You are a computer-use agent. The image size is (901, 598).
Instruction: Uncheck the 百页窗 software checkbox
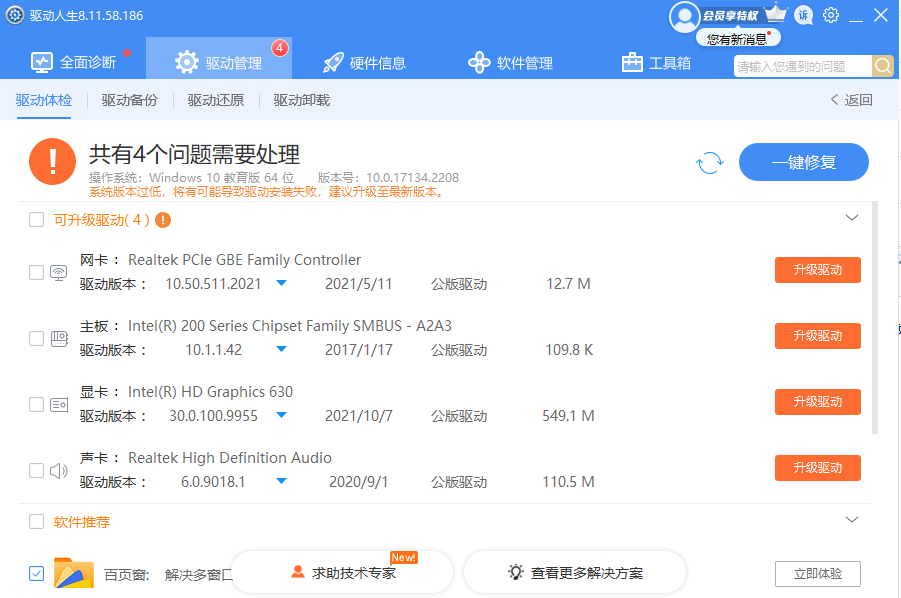[37, 573]
